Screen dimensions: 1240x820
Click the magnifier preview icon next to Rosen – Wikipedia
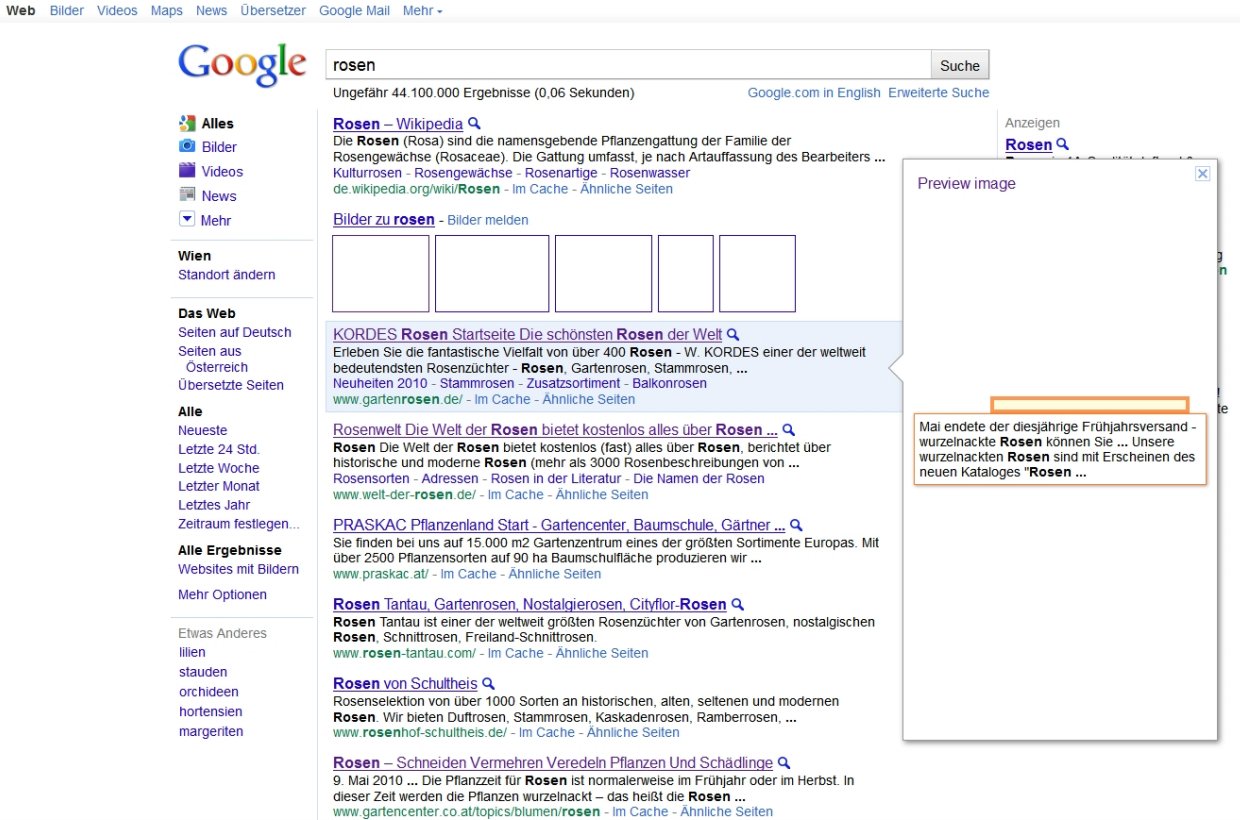(475, 124)
